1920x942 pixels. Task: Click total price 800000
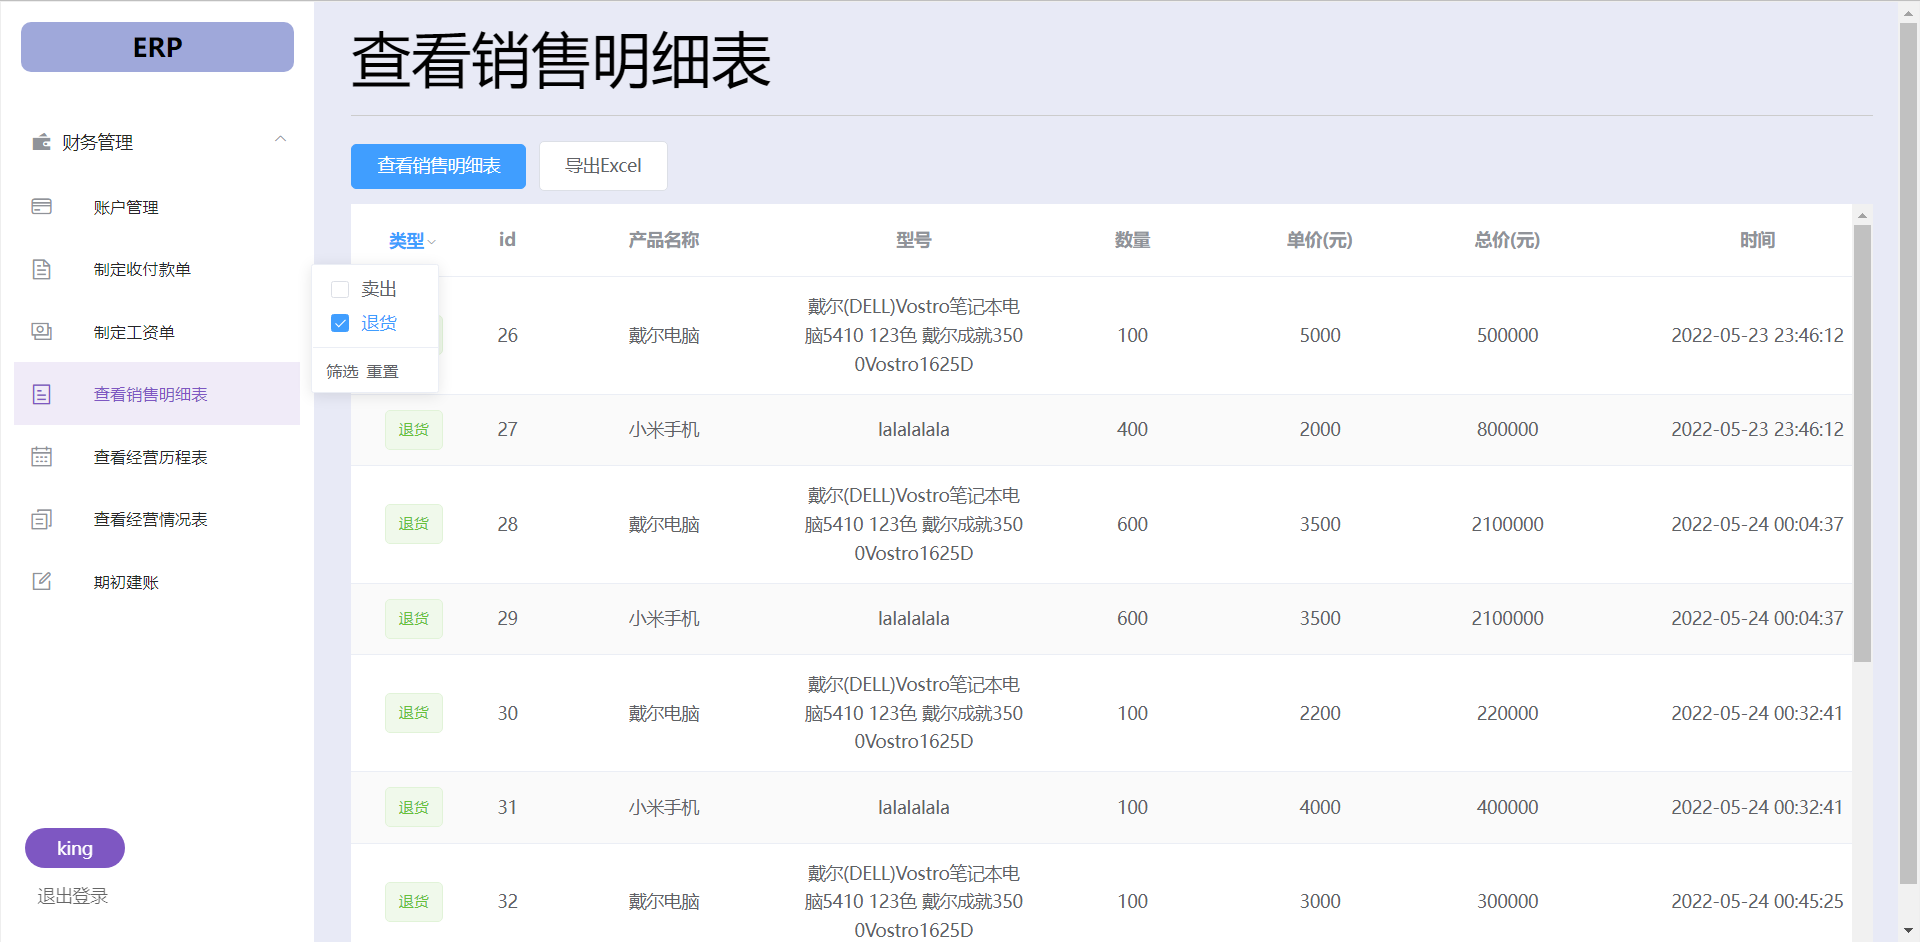point(1508,430)
